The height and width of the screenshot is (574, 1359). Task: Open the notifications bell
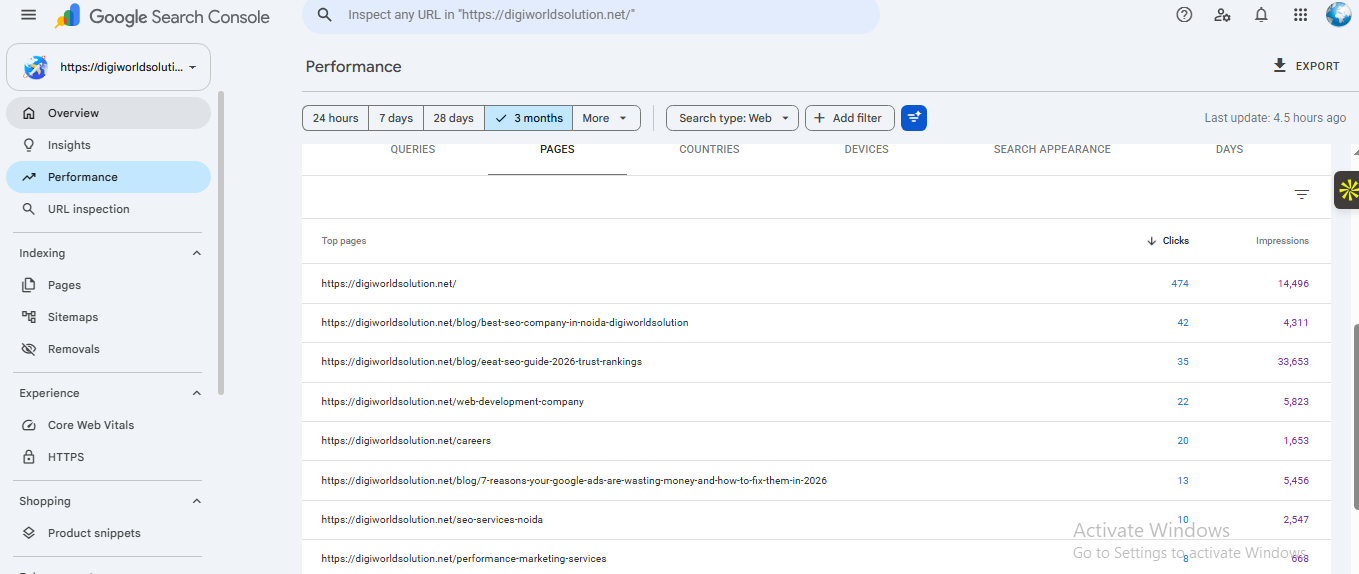[1261, 15]
